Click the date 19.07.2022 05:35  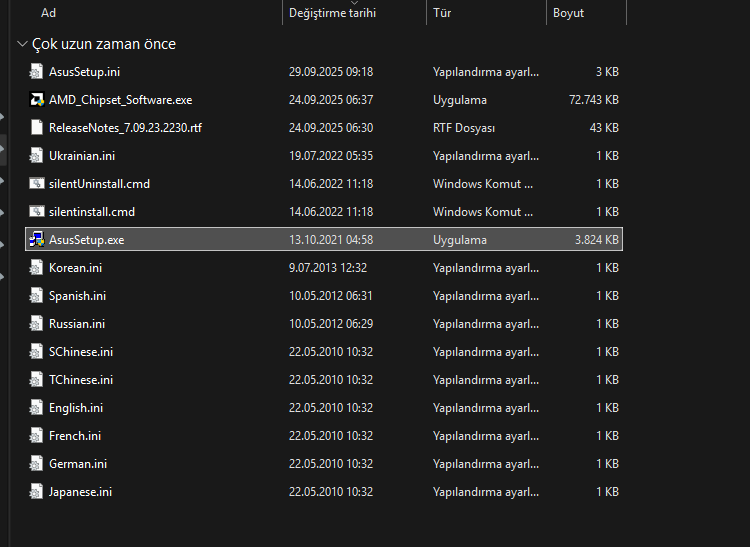(x=331, y=156)
